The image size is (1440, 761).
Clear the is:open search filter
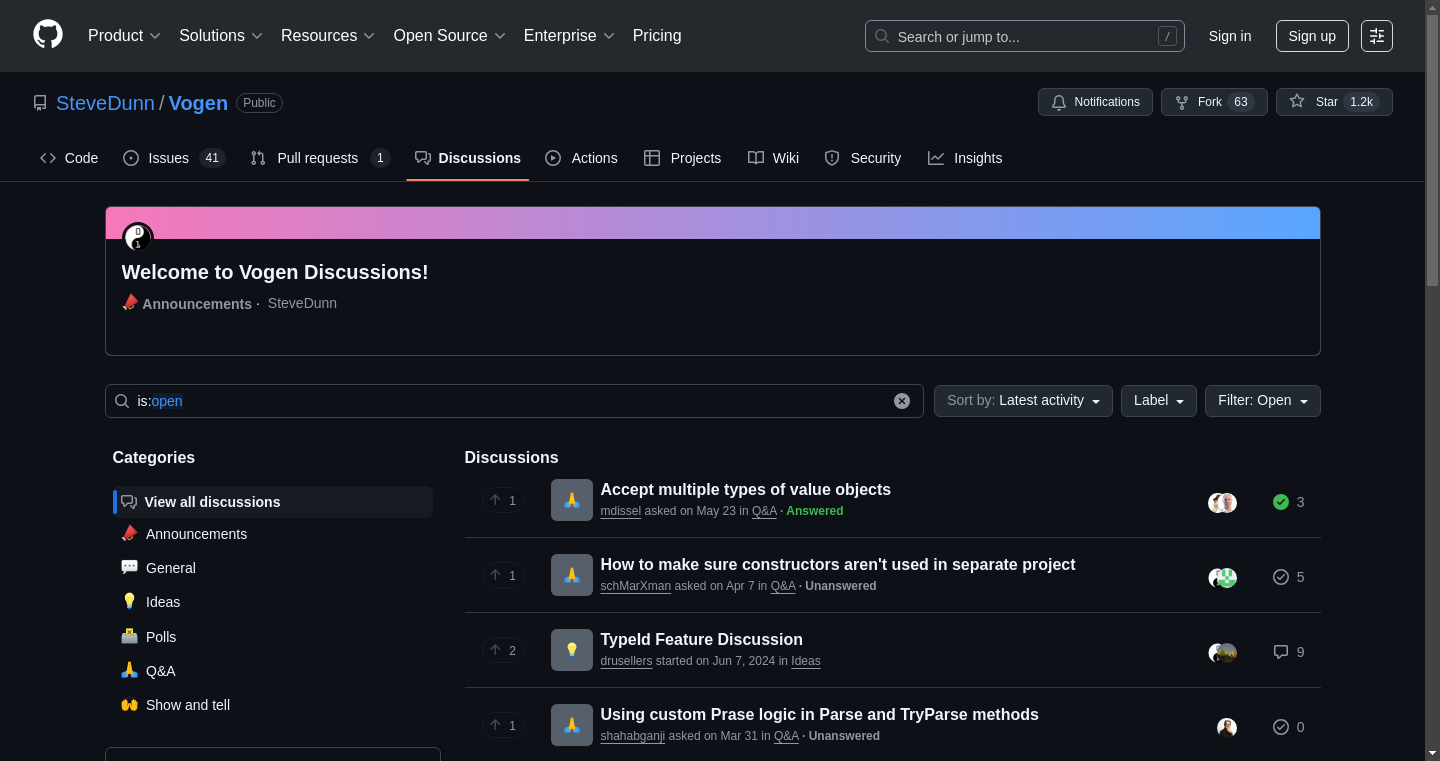point(902,401)
